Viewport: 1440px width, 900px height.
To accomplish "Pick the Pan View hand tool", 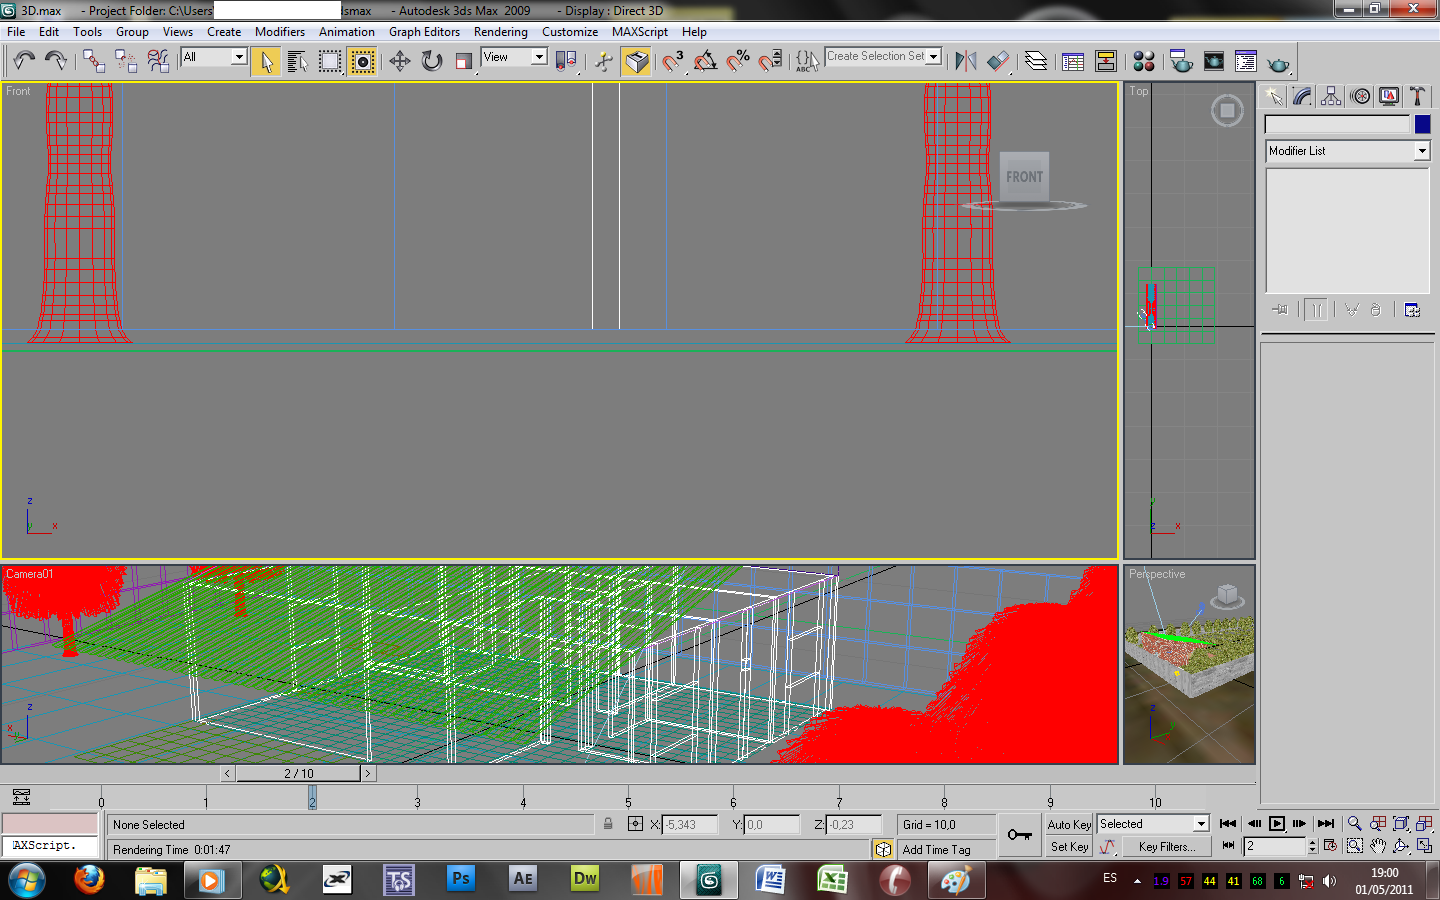I will (x=1378, y=846).
